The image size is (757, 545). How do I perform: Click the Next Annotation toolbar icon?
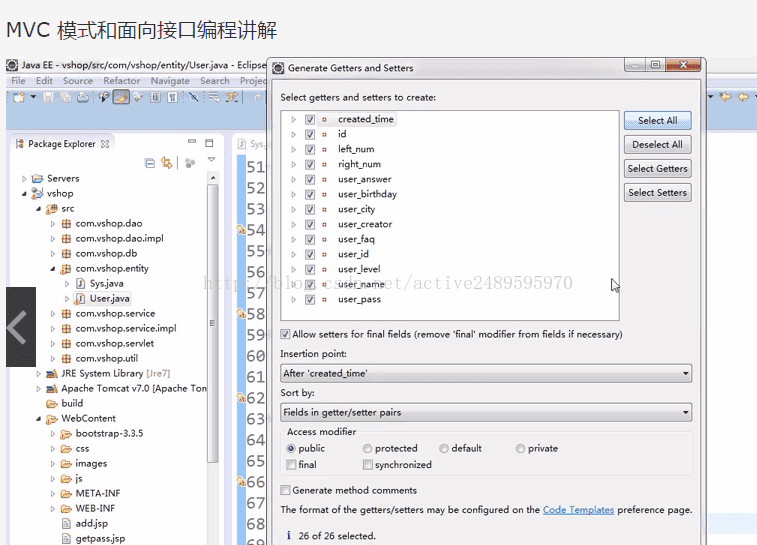click(232, 97)
